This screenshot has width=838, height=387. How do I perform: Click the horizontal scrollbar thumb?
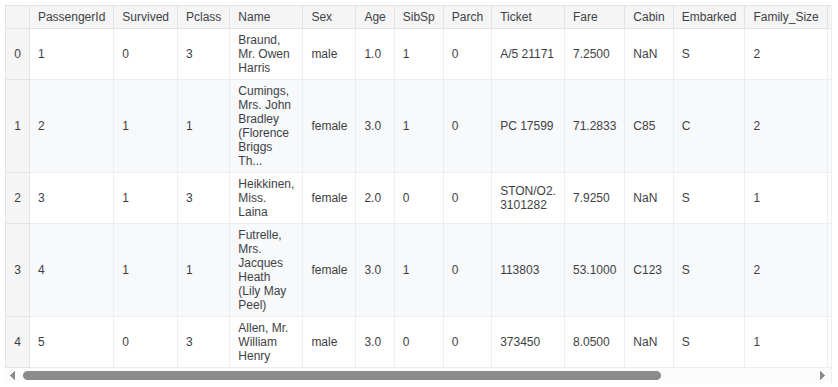(x=342, y=375)
